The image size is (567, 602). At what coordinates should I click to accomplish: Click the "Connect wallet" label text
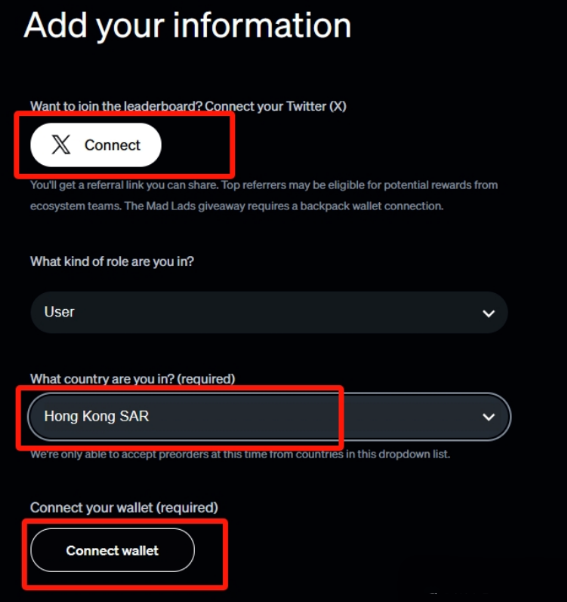[x=112, y=551]
